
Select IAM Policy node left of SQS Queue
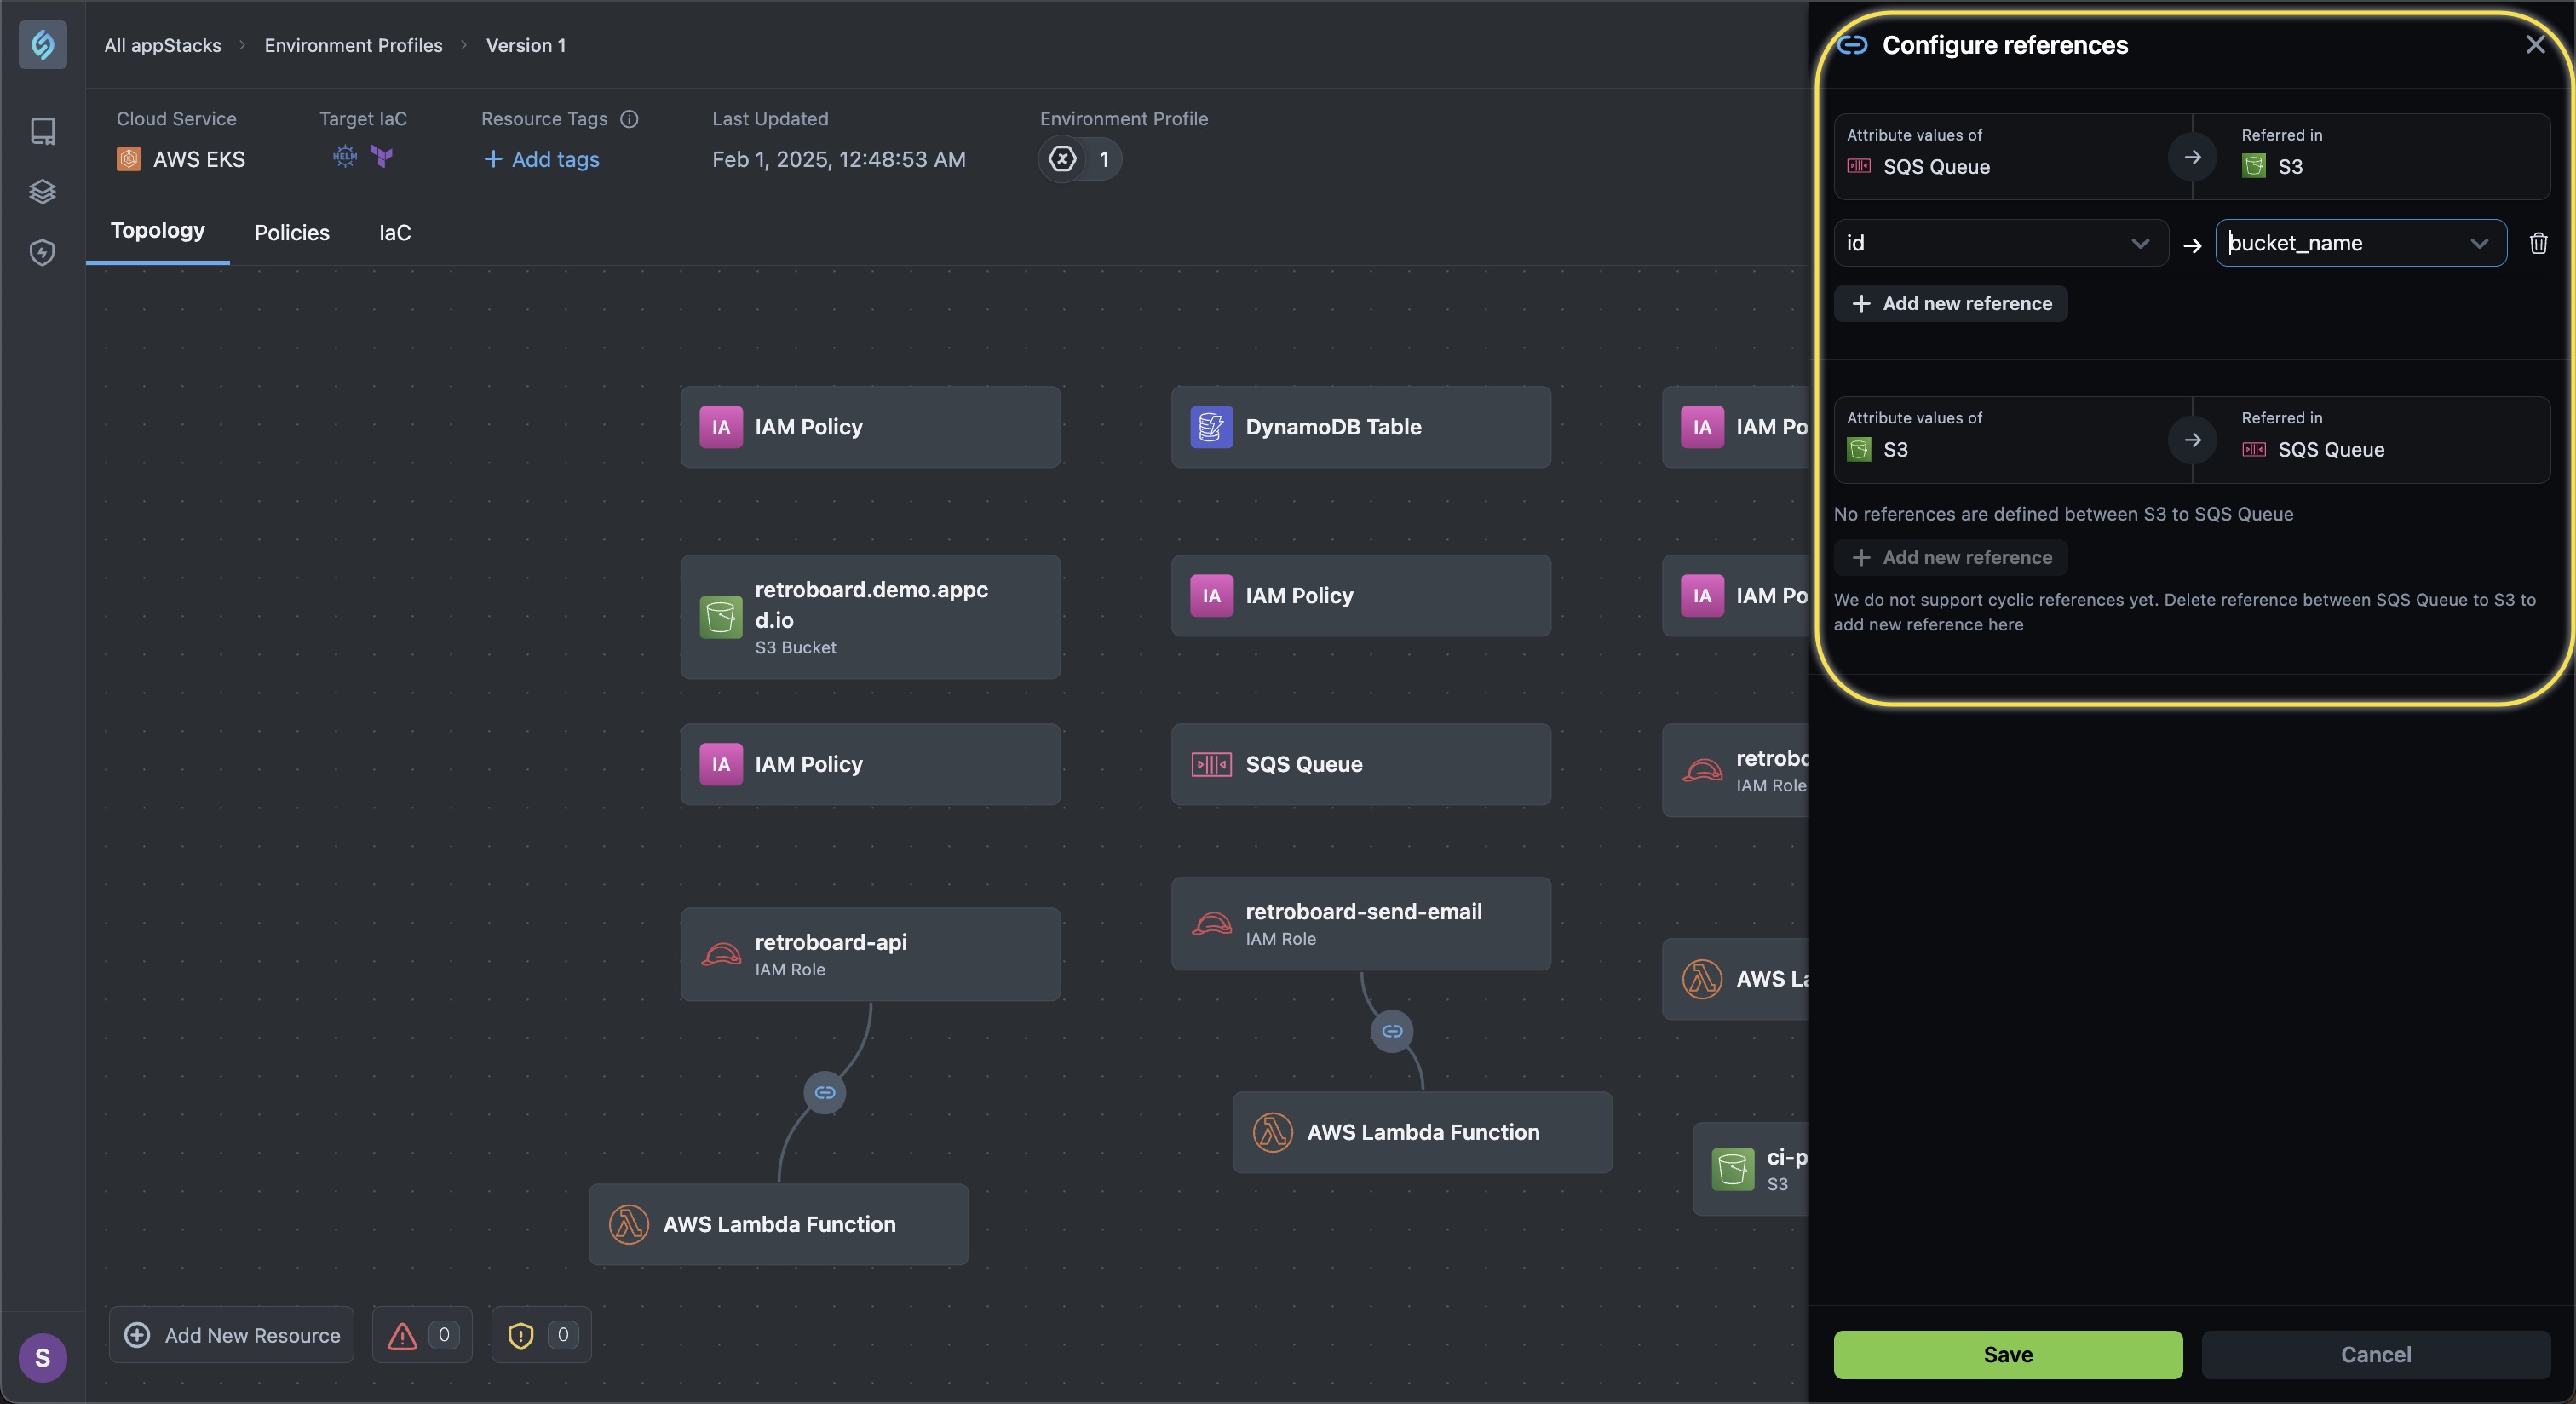coord(870,764)
